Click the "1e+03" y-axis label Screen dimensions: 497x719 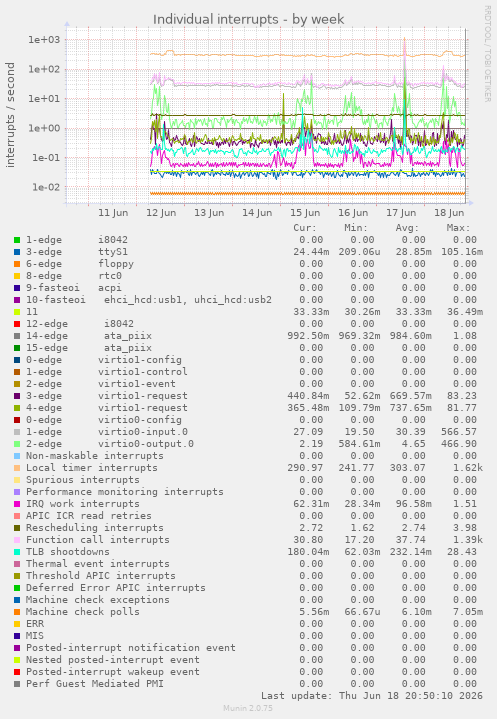44,40
